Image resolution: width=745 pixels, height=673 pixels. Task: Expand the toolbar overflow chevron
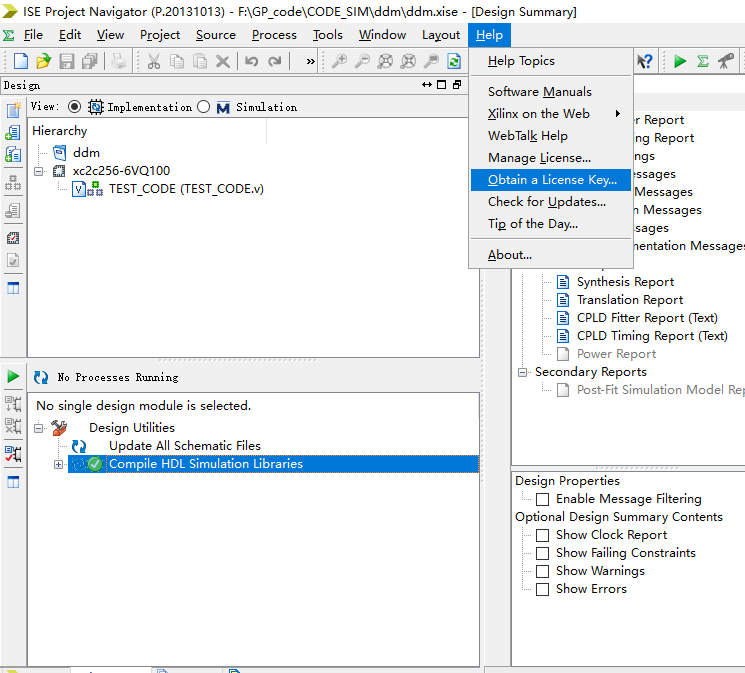(310, 61)
